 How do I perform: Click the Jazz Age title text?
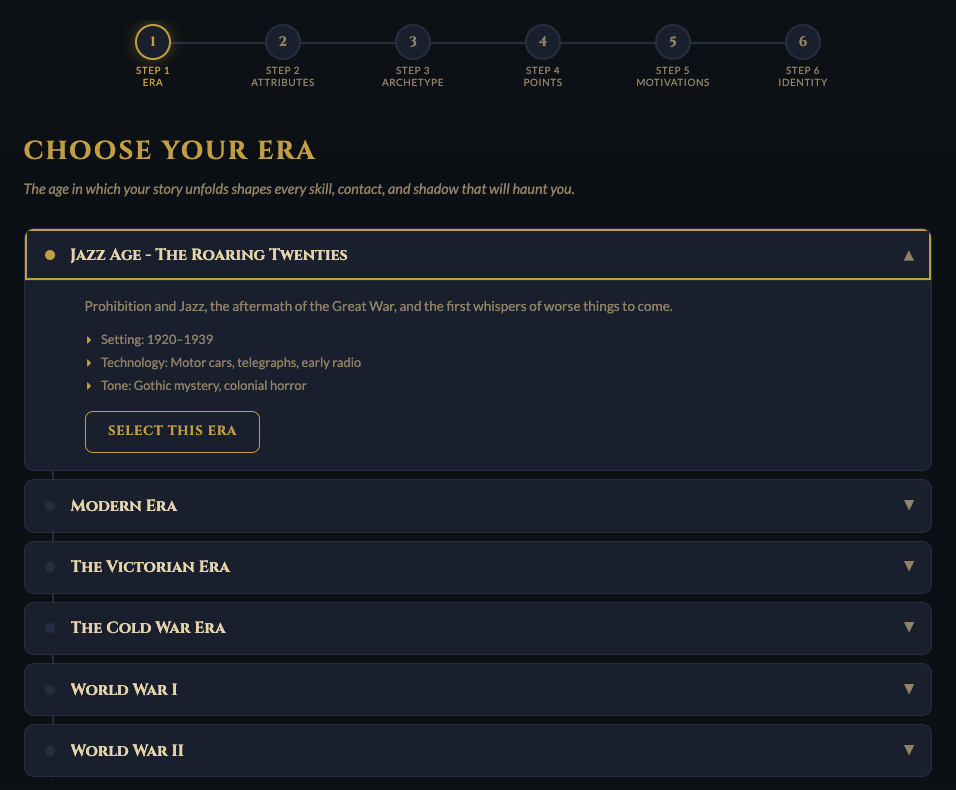coord(209,255)
